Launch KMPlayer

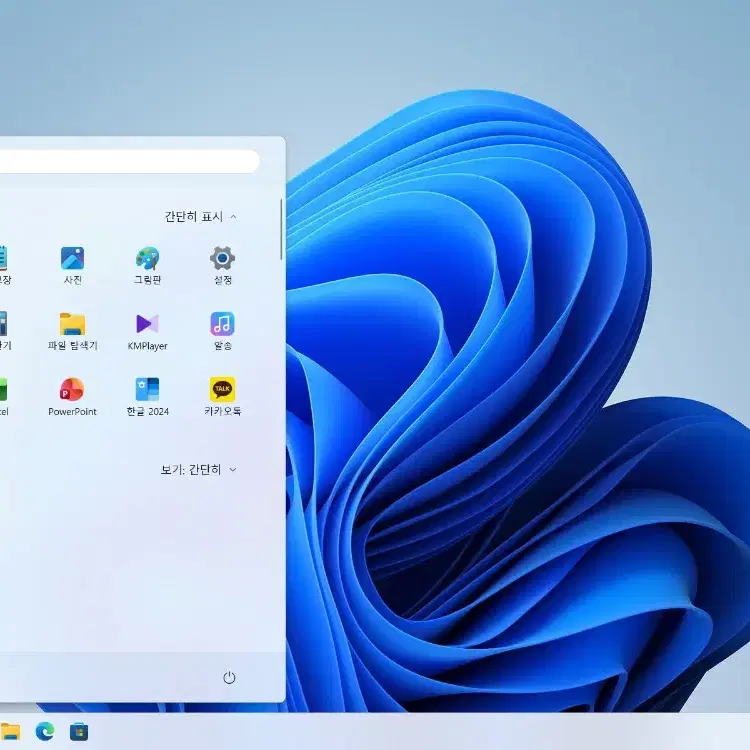tap(147, 331)
